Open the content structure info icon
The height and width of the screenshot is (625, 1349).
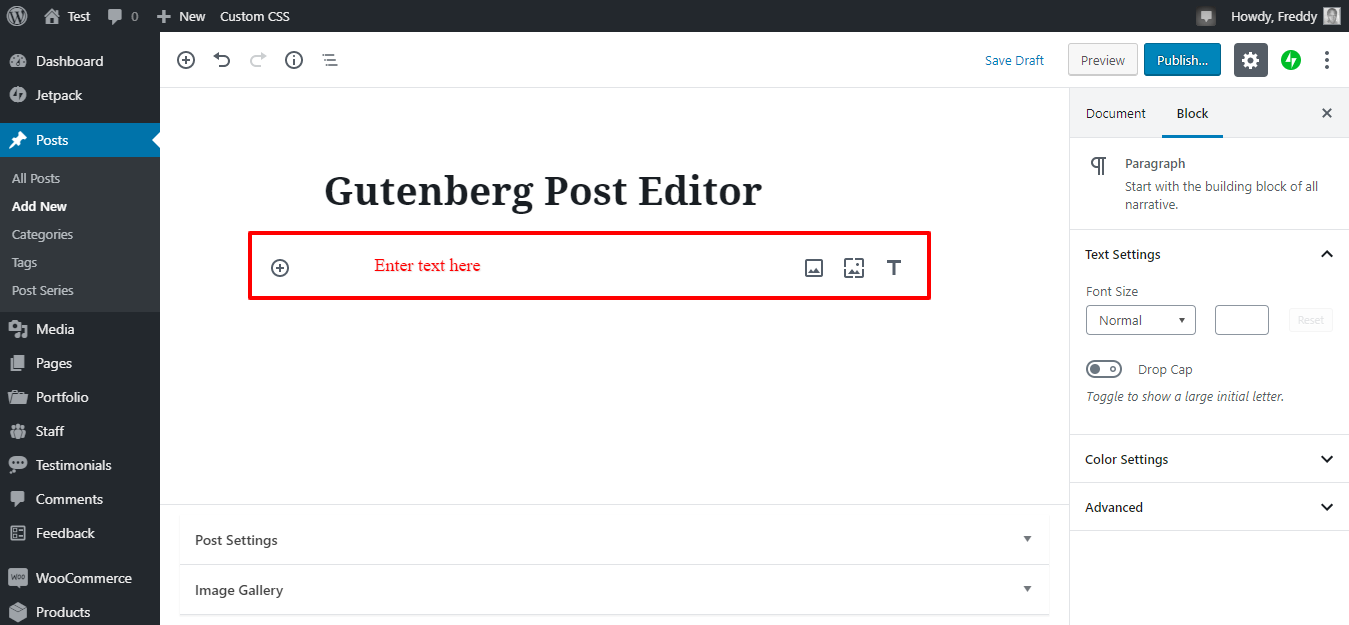pos(294,60)
